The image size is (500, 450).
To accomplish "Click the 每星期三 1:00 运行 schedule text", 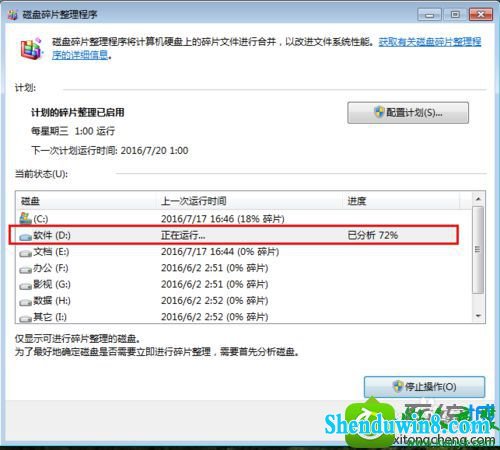I will coord(73,131).
